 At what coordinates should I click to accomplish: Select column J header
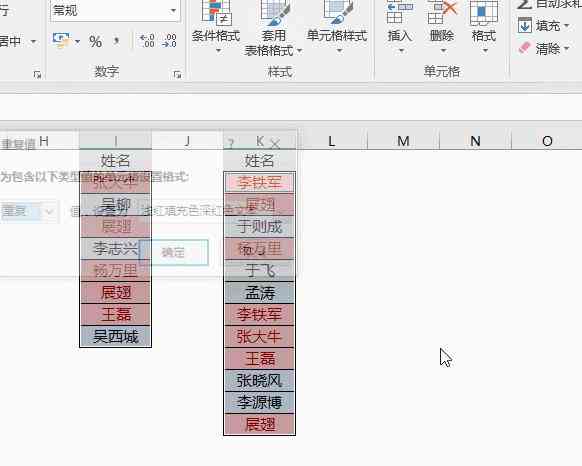pos(187,140)
